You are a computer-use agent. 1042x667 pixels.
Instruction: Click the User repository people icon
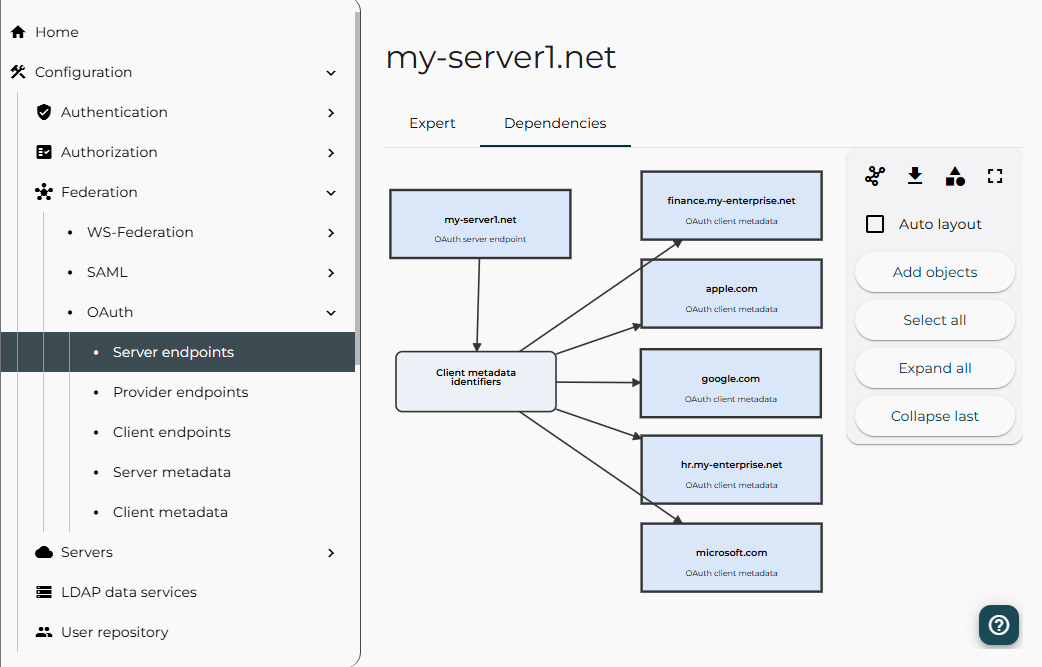[44, 632]
